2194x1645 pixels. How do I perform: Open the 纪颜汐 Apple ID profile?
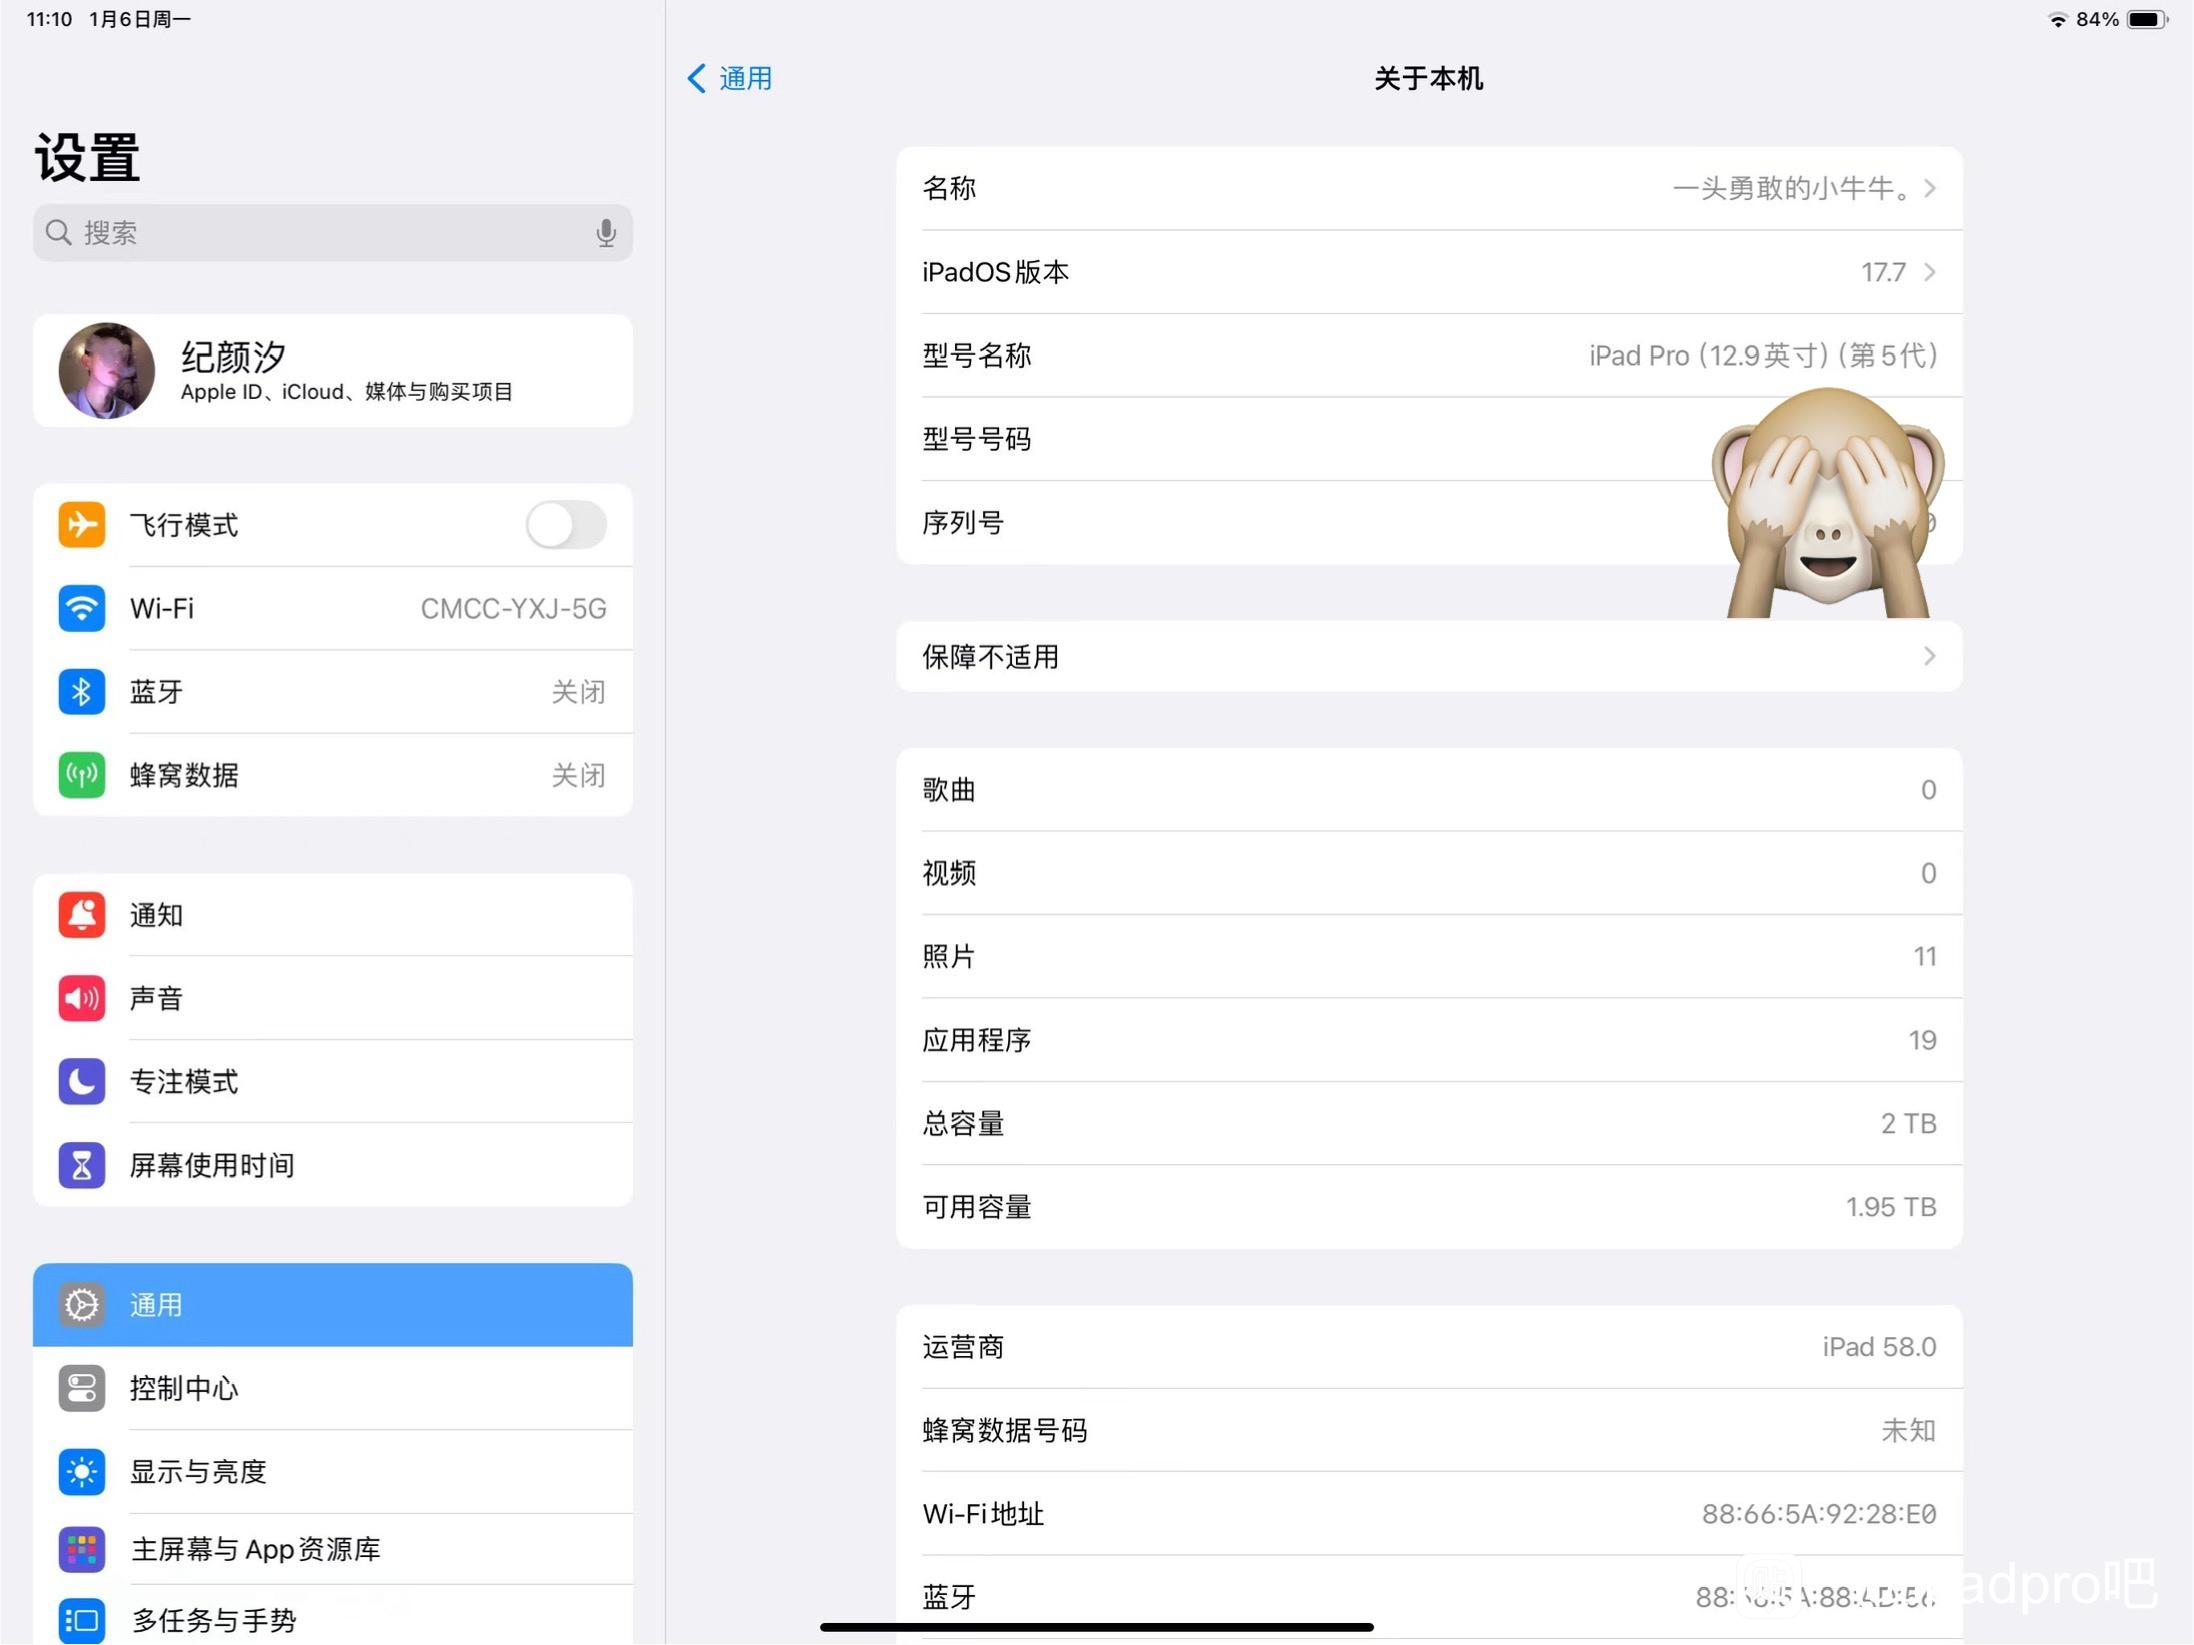pyautogui.click(x=333, y=371)
